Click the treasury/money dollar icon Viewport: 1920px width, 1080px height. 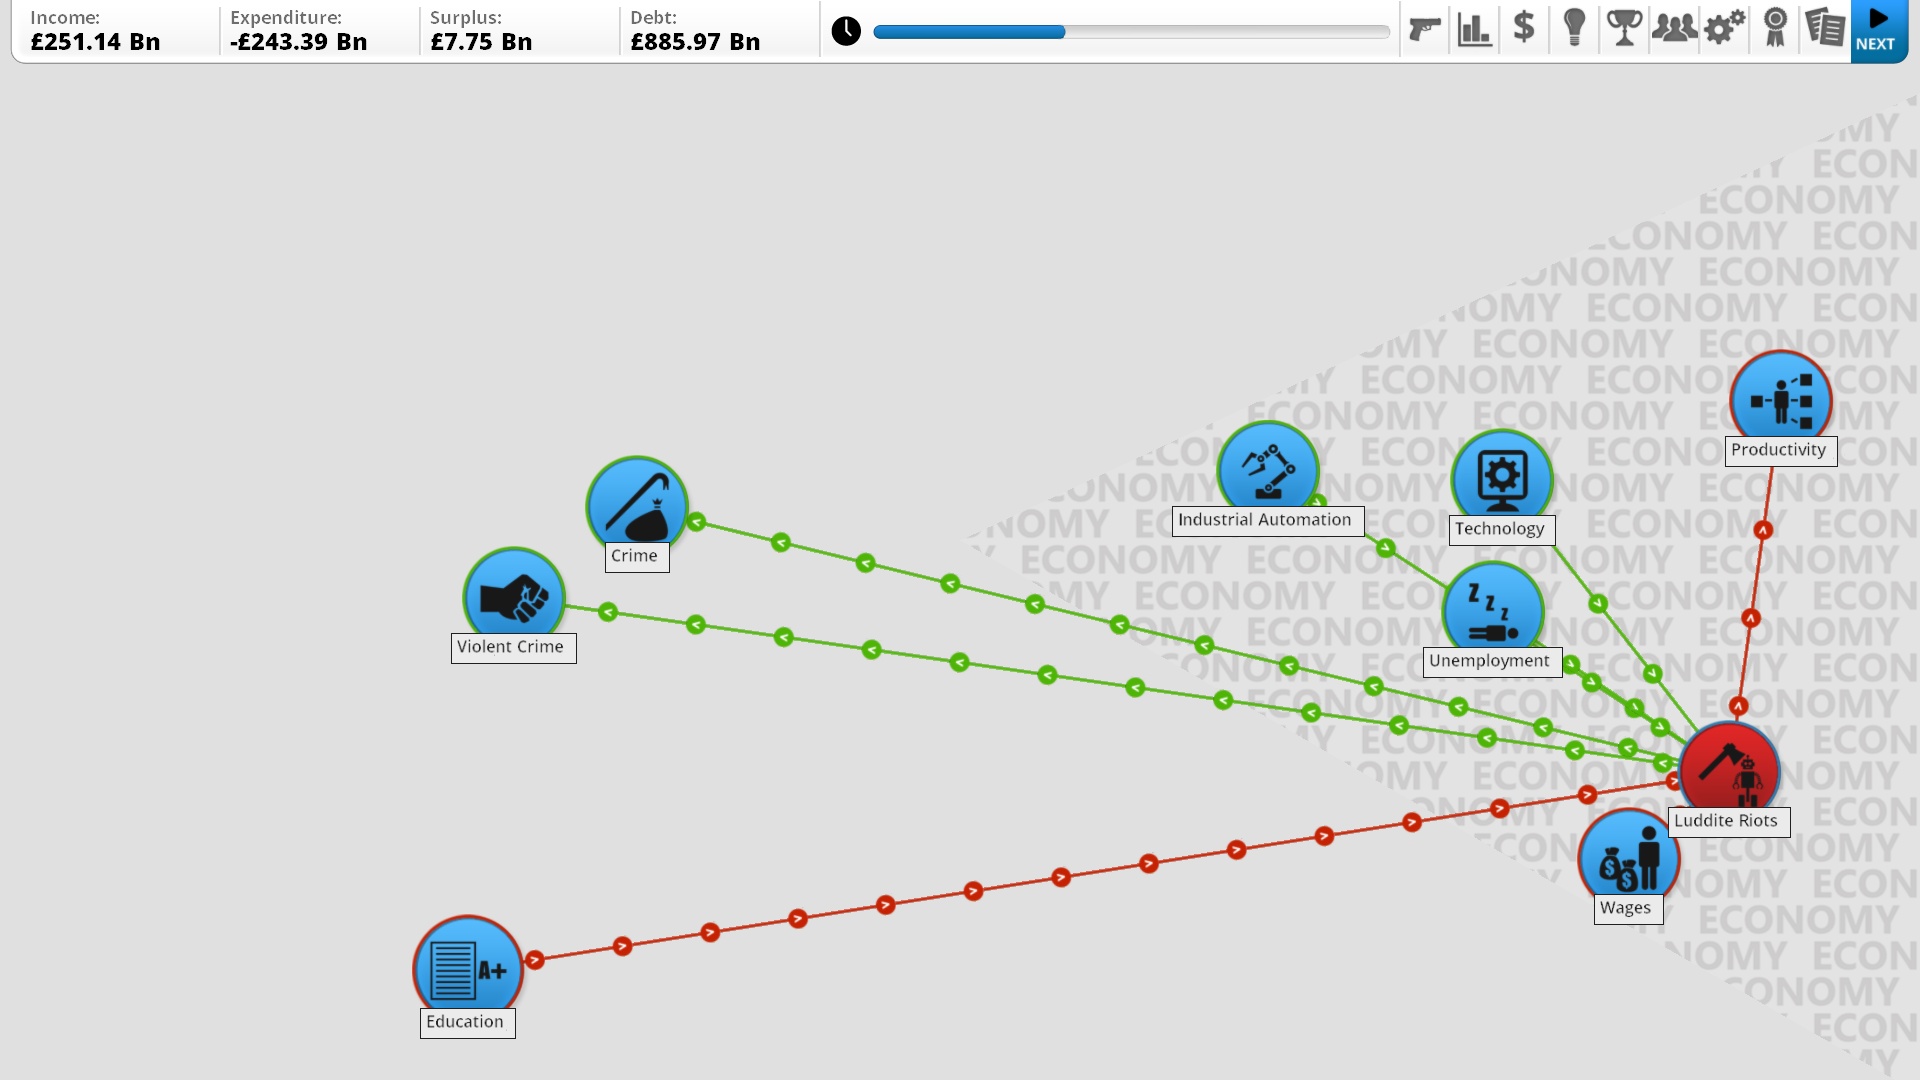pyautogui.click(x=1523, y=29)
